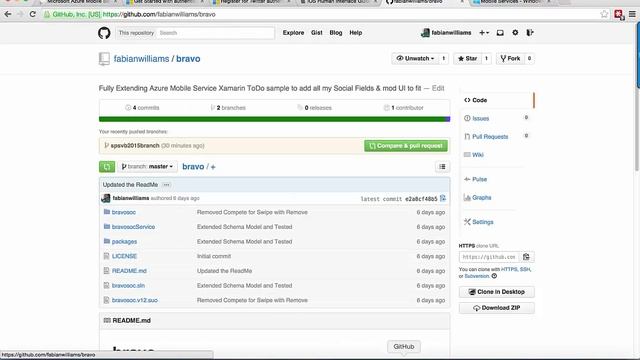Click the bravo repository name in title

tap(188, 59)
